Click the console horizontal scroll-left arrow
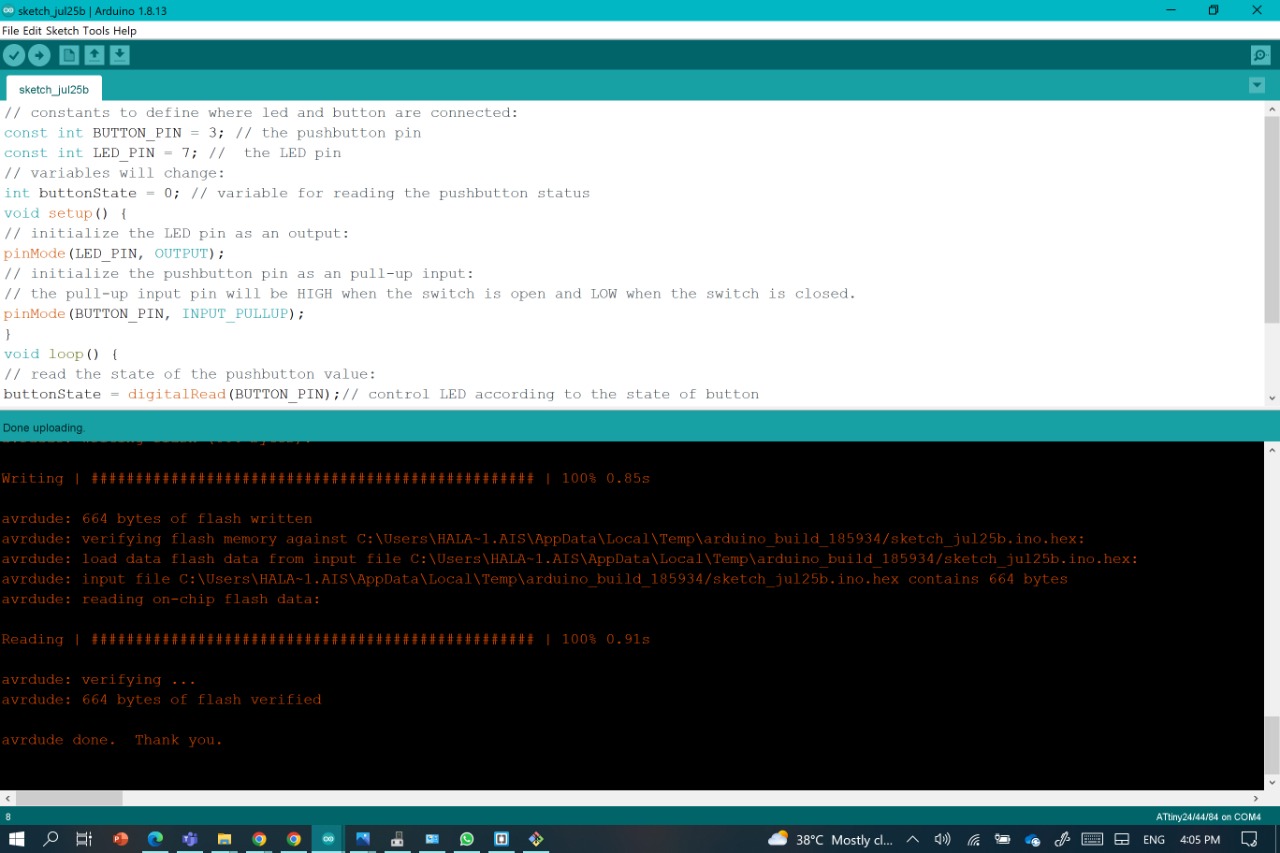 pyautogui.click(x=7, y=798)
